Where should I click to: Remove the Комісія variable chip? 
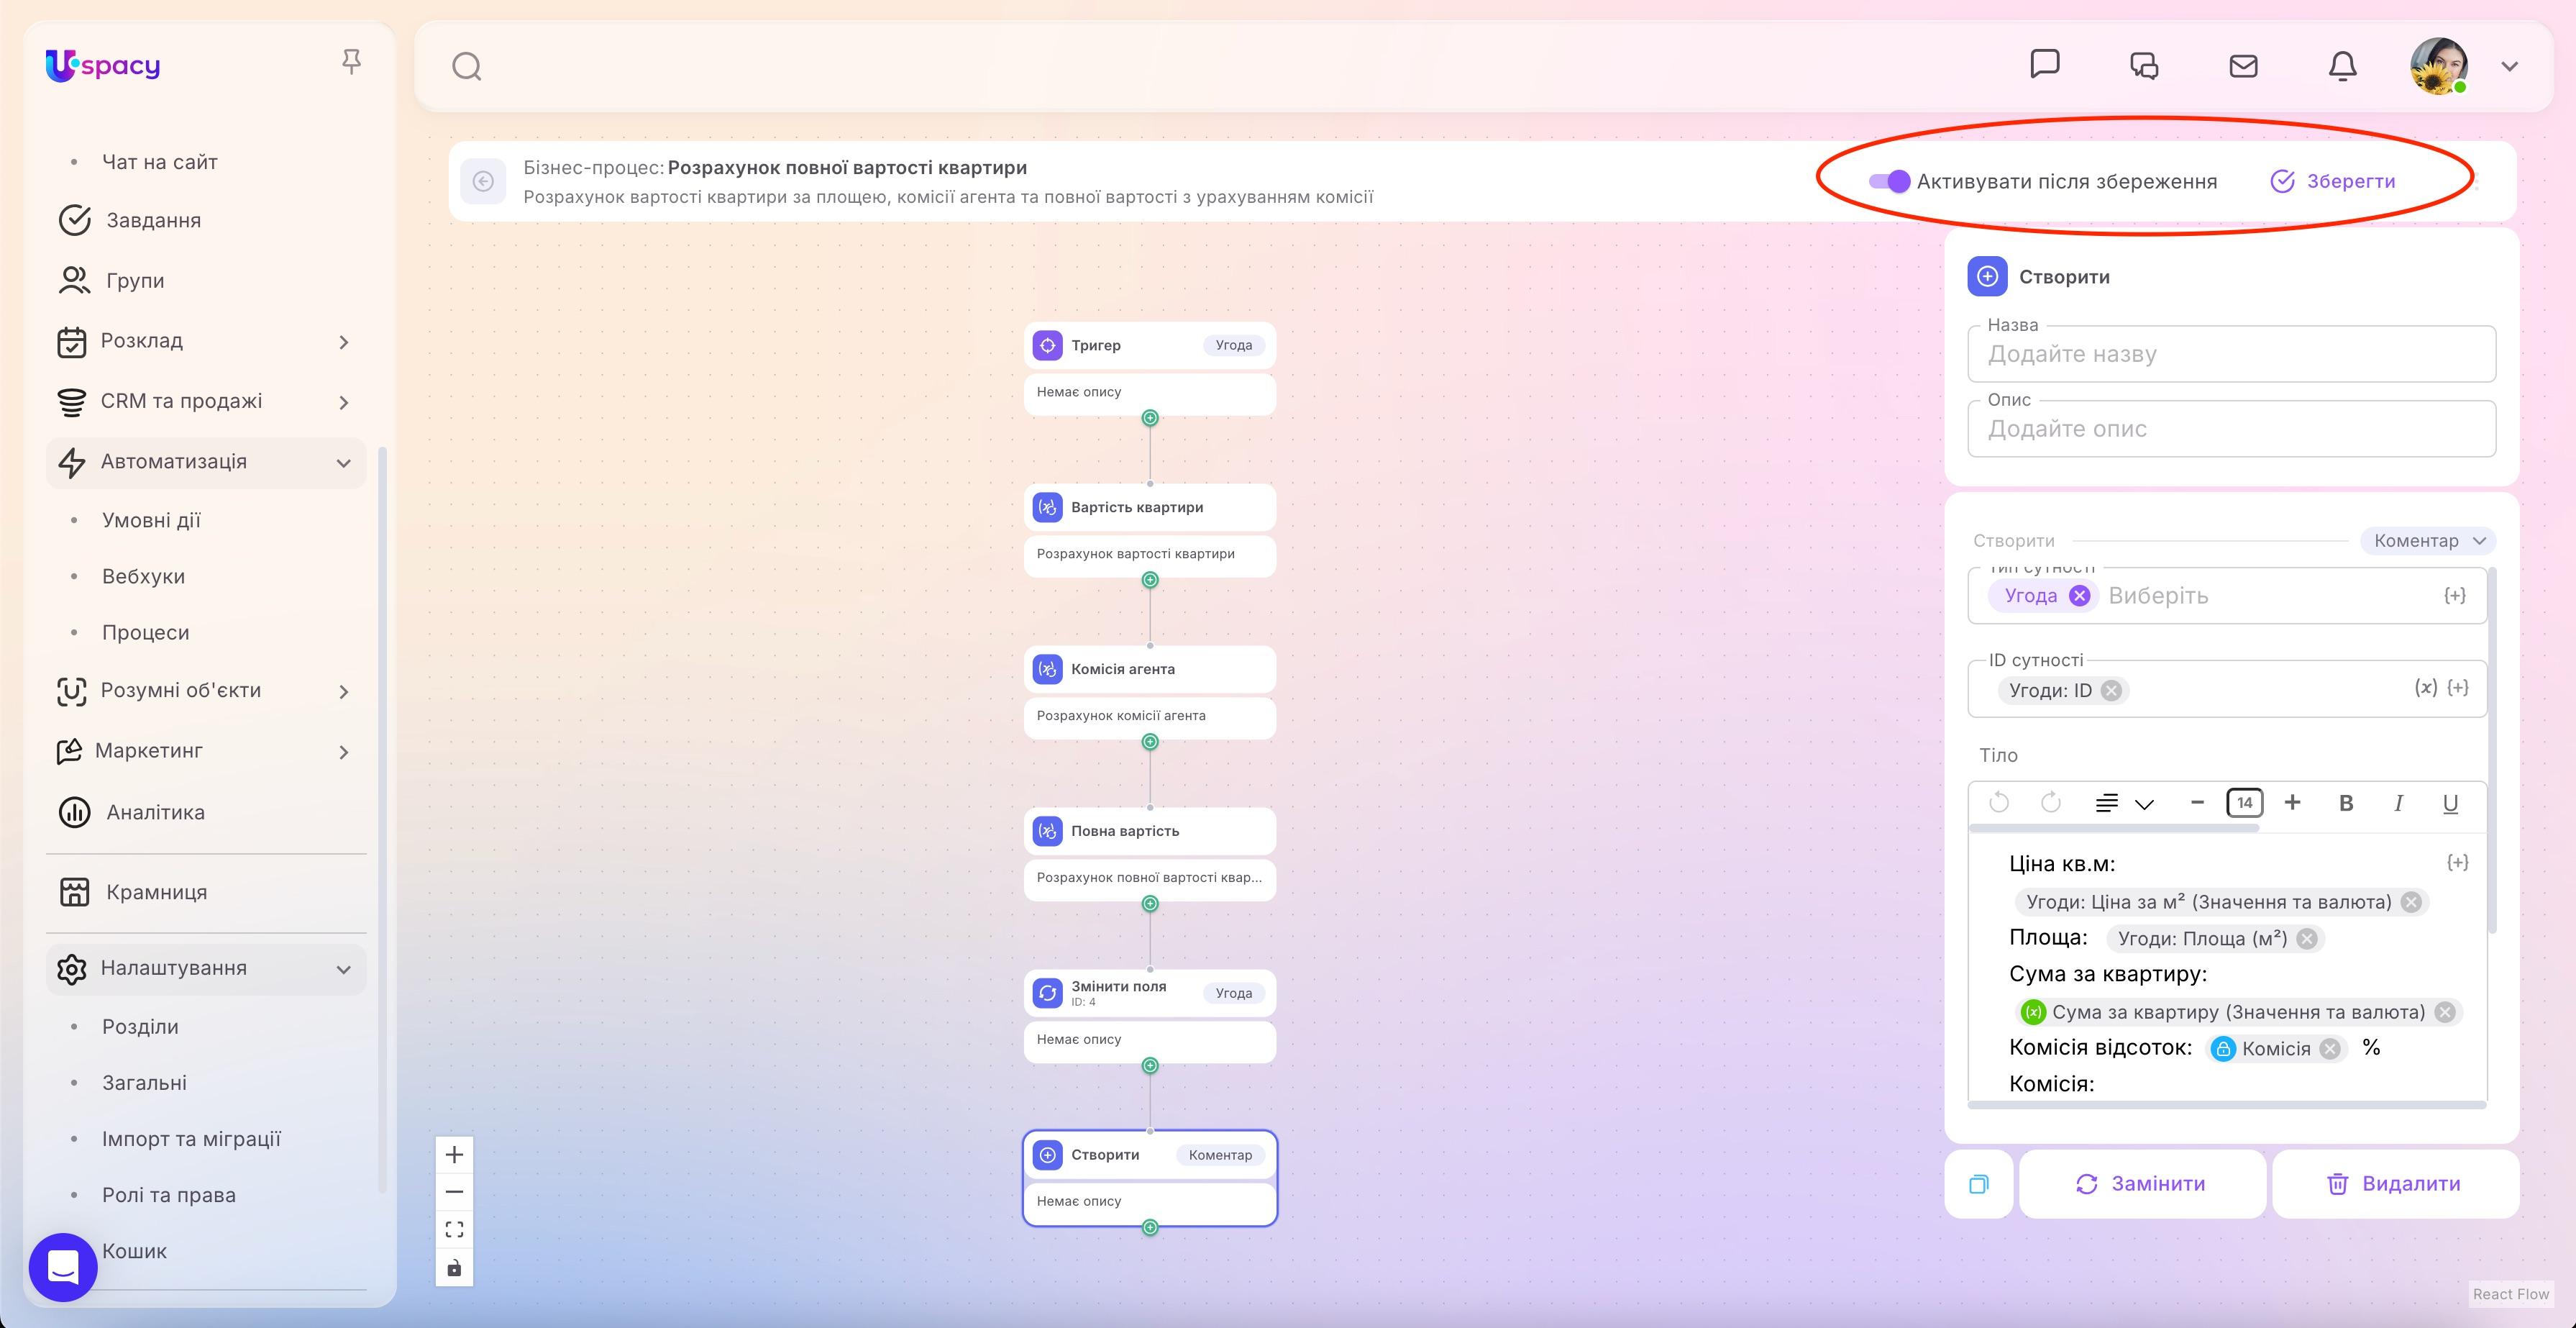pos(2330,1049)
